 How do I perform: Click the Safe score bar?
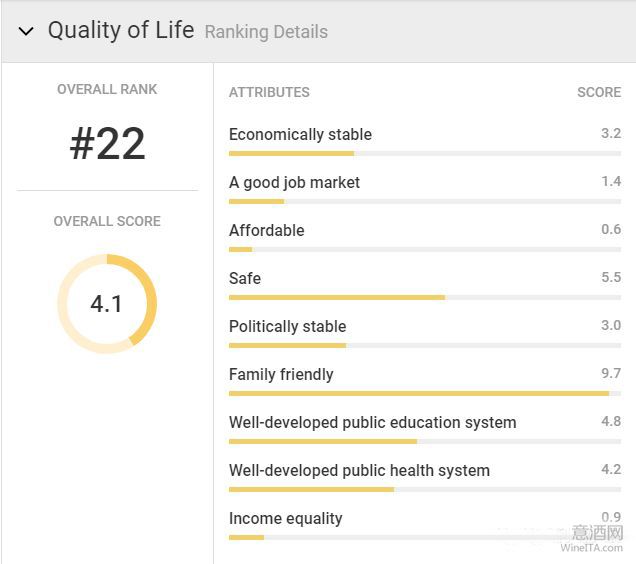tap(425, 297)
